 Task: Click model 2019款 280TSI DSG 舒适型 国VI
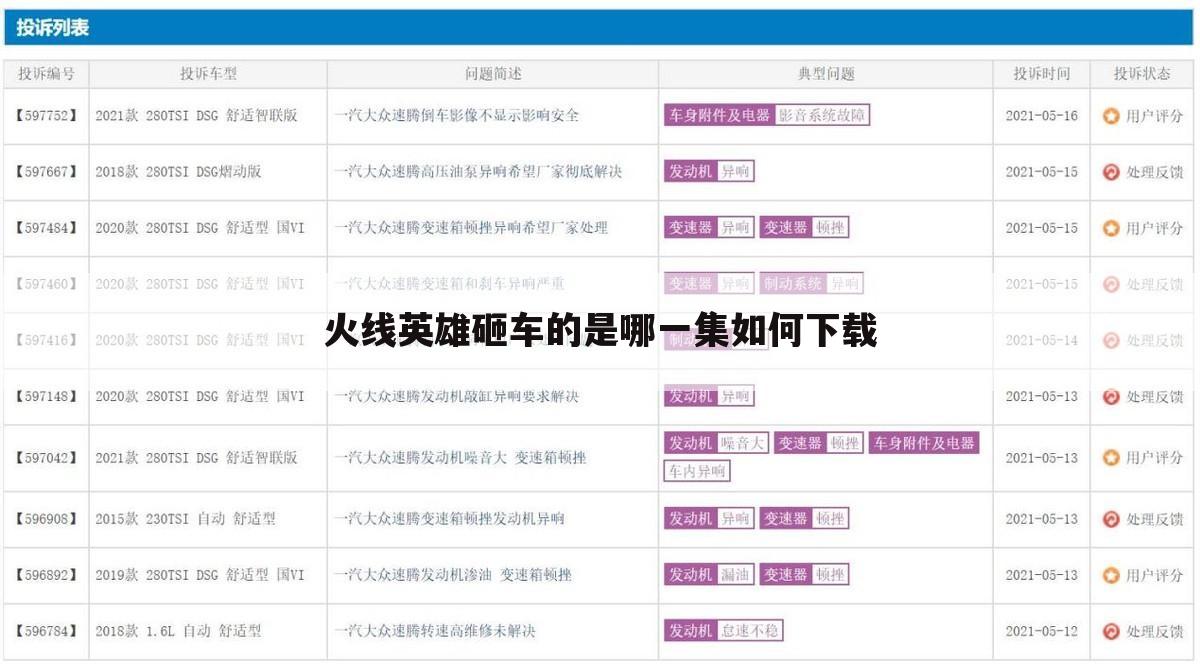200,576
